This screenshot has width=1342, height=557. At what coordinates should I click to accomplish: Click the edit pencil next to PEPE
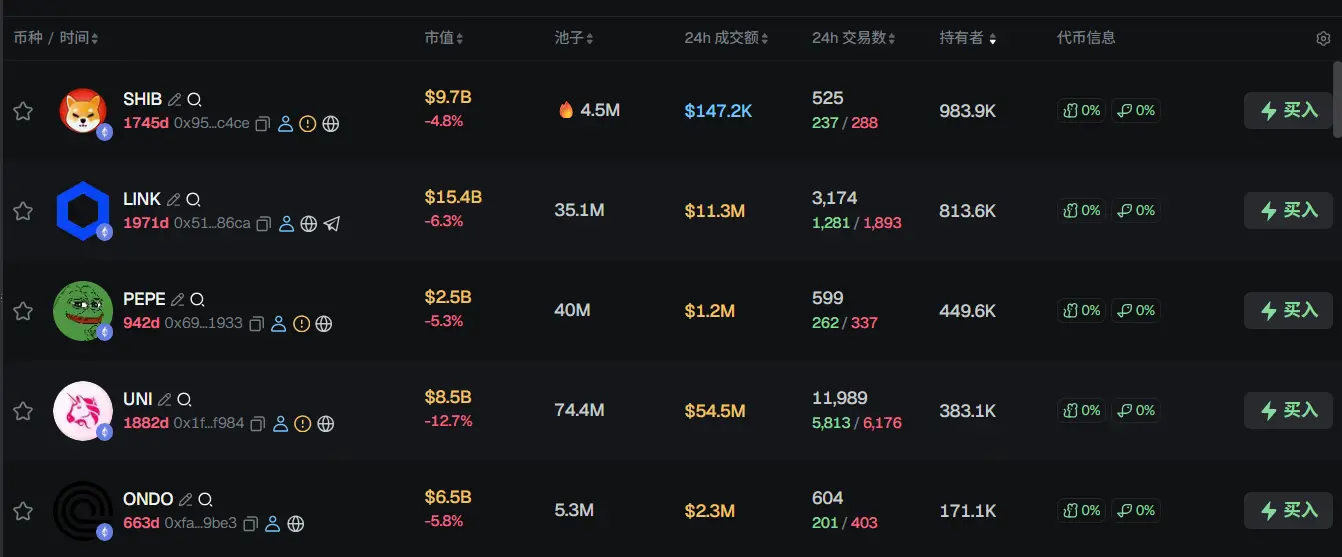[178, 300]
